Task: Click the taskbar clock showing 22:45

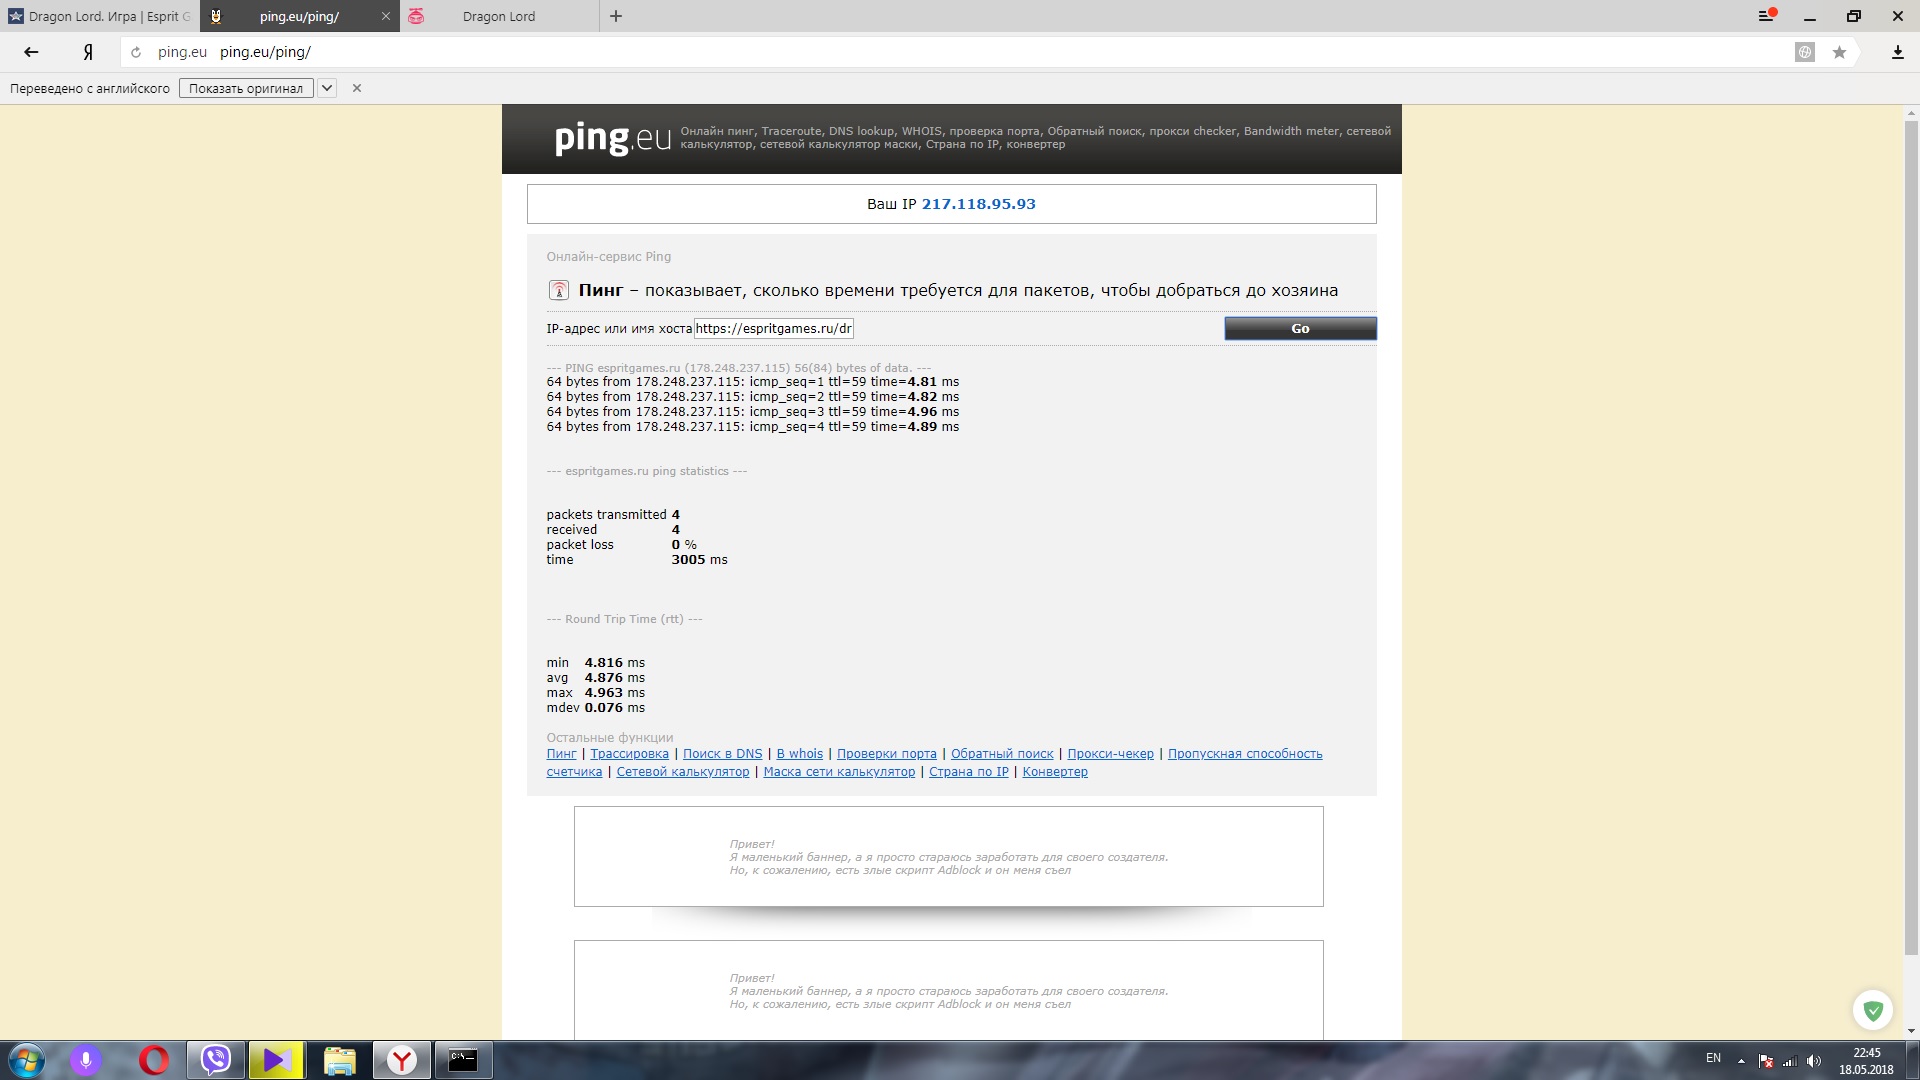Action: pos(1866,1061)
